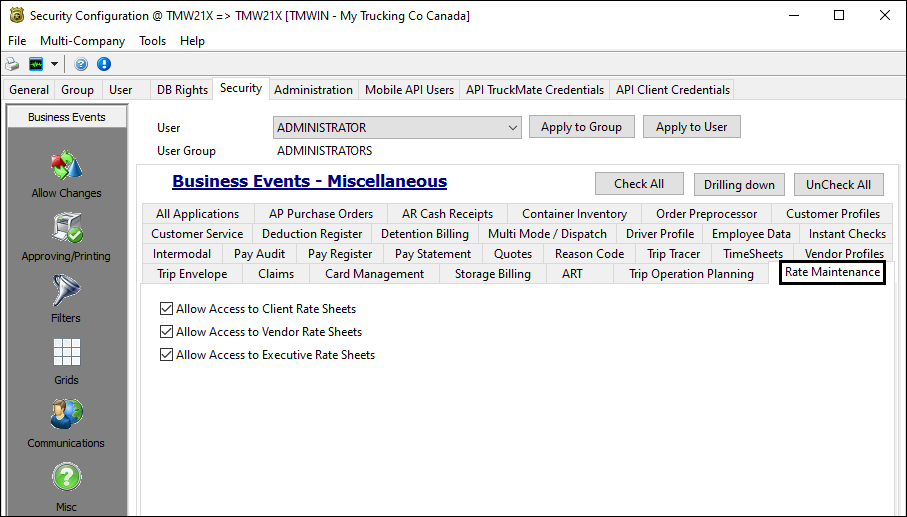The width and height of the screenshot is (907, 517).
Task: Select the Pay Register tab
Action: coord(340,253)
